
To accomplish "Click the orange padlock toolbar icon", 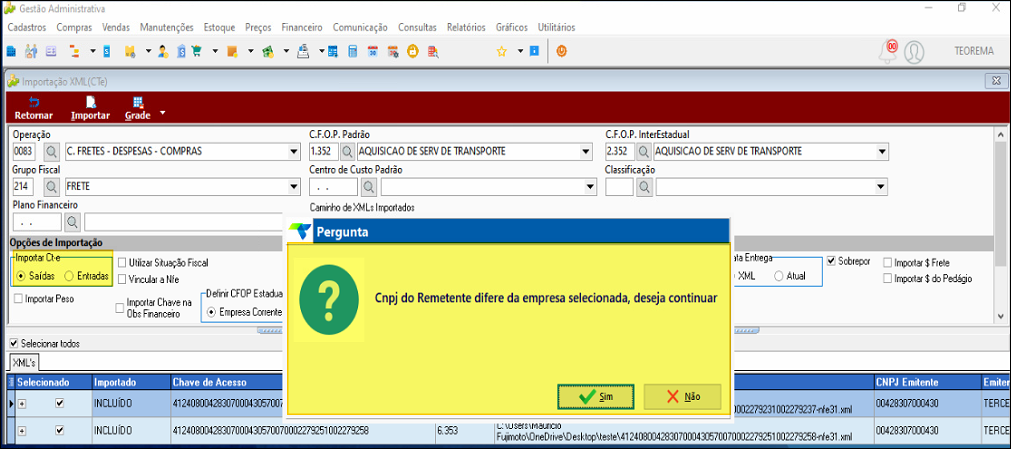I will point(413,52).
